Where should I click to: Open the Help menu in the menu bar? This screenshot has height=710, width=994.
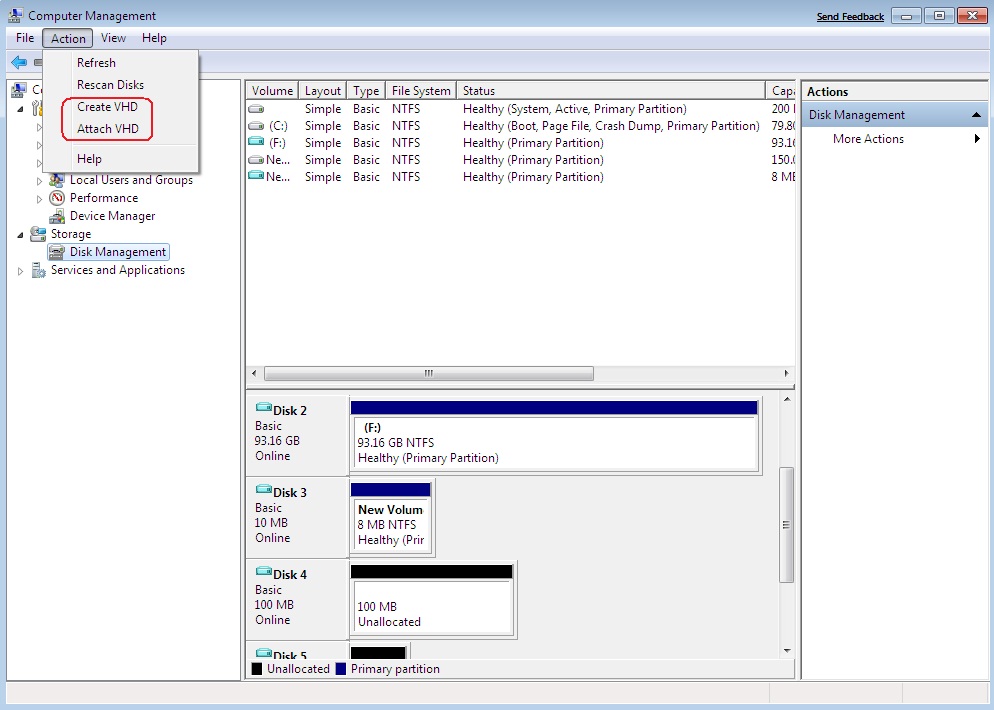click(154, 38)
